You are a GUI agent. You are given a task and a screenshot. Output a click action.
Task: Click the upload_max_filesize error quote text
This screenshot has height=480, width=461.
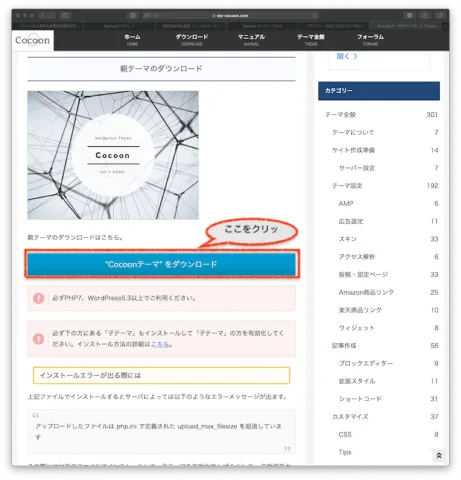point(159,431)
